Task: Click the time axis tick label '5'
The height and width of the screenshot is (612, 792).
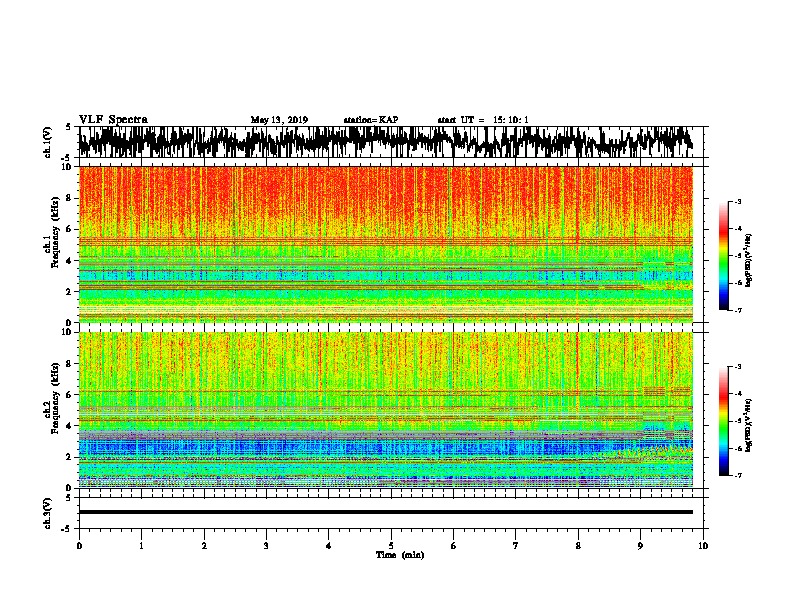Action: pos(391,546)
